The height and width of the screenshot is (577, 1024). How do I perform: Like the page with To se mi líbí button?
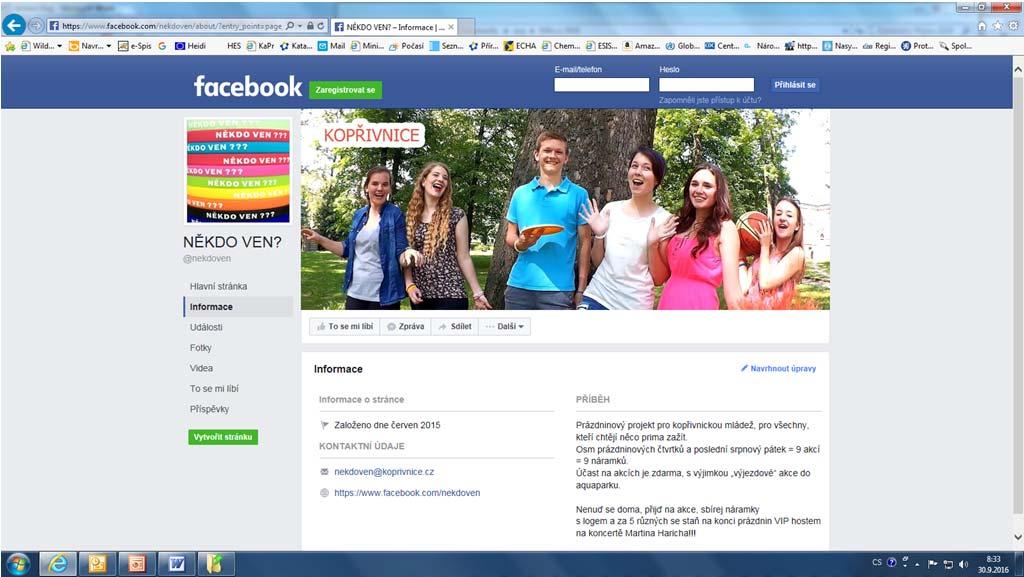point(345,326)
